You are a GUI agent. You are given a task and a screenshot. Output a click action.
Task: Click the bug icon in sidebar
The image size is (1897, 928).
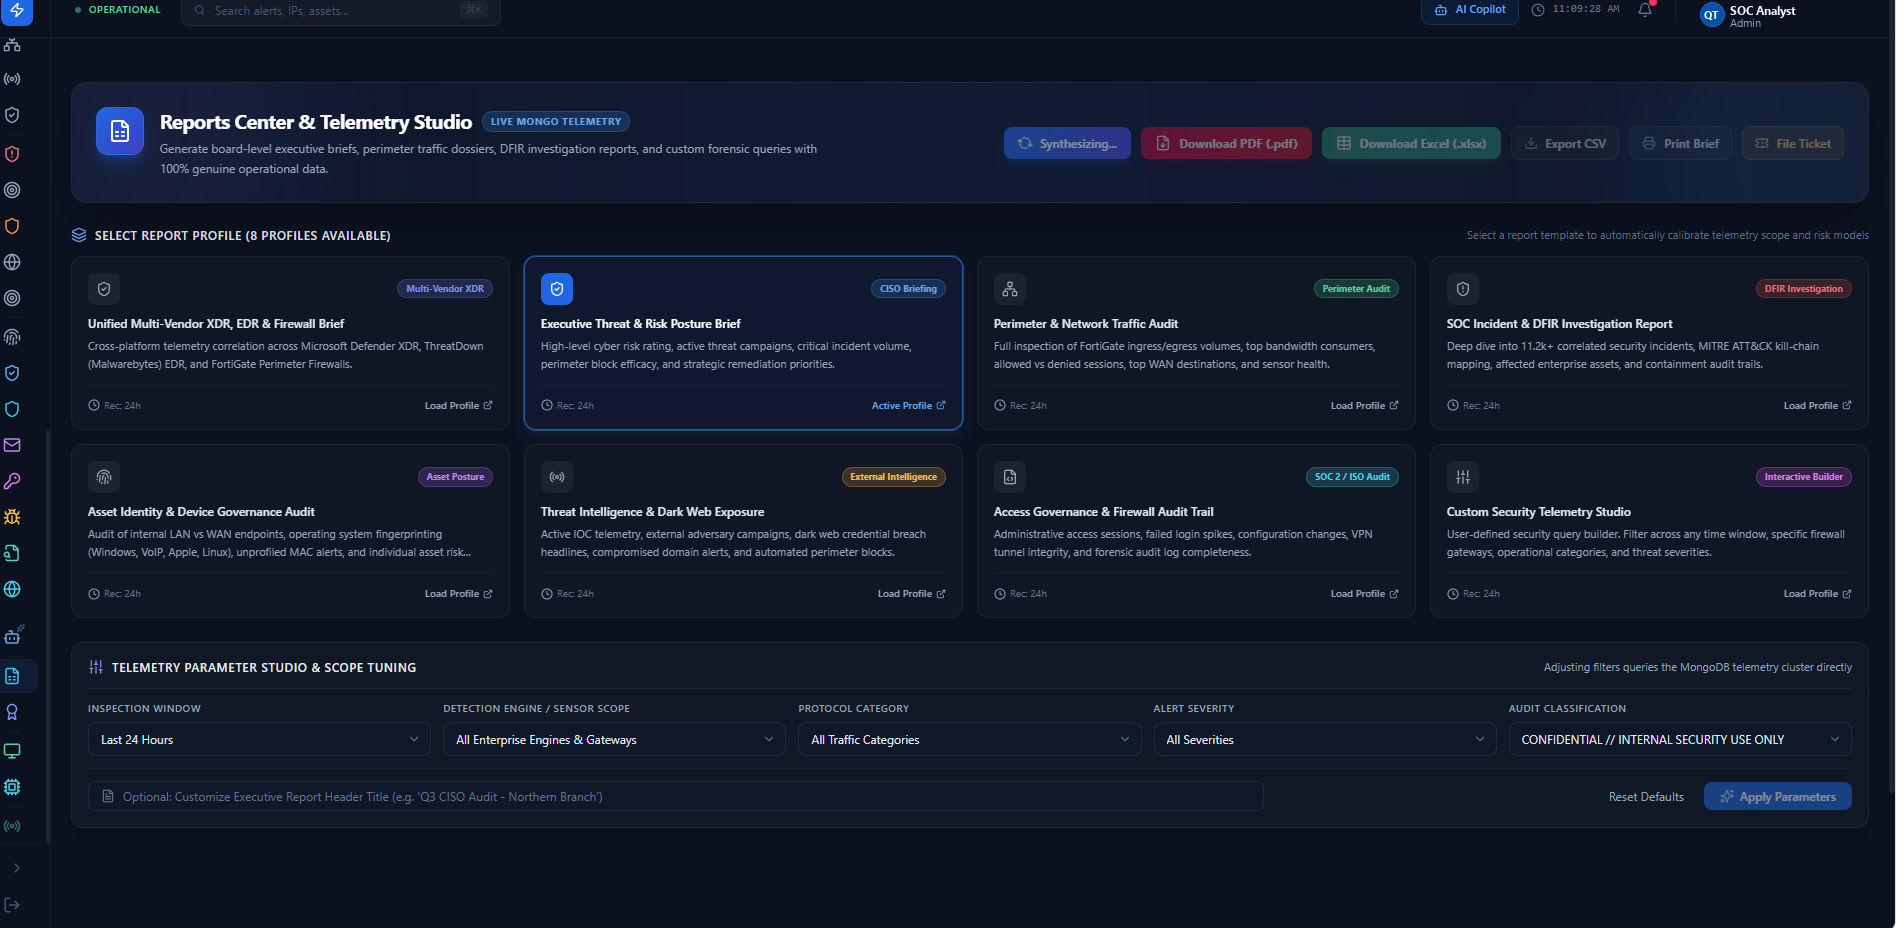pyautogui.click(x=13, y=517)
